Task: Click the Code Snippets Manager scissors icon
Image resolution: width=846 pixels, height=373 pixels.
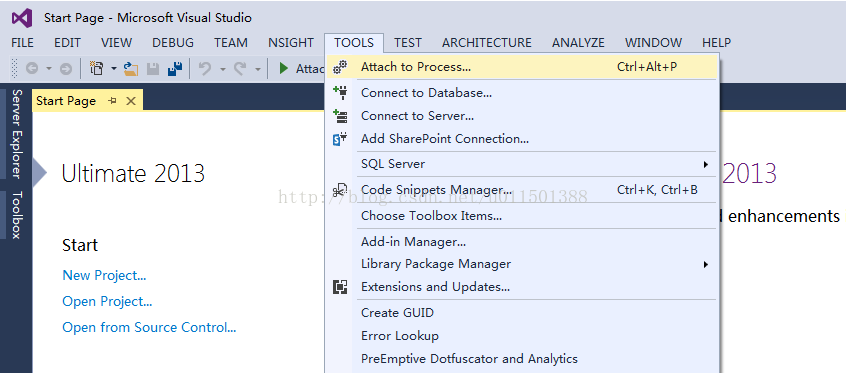Action: (340, 190)
